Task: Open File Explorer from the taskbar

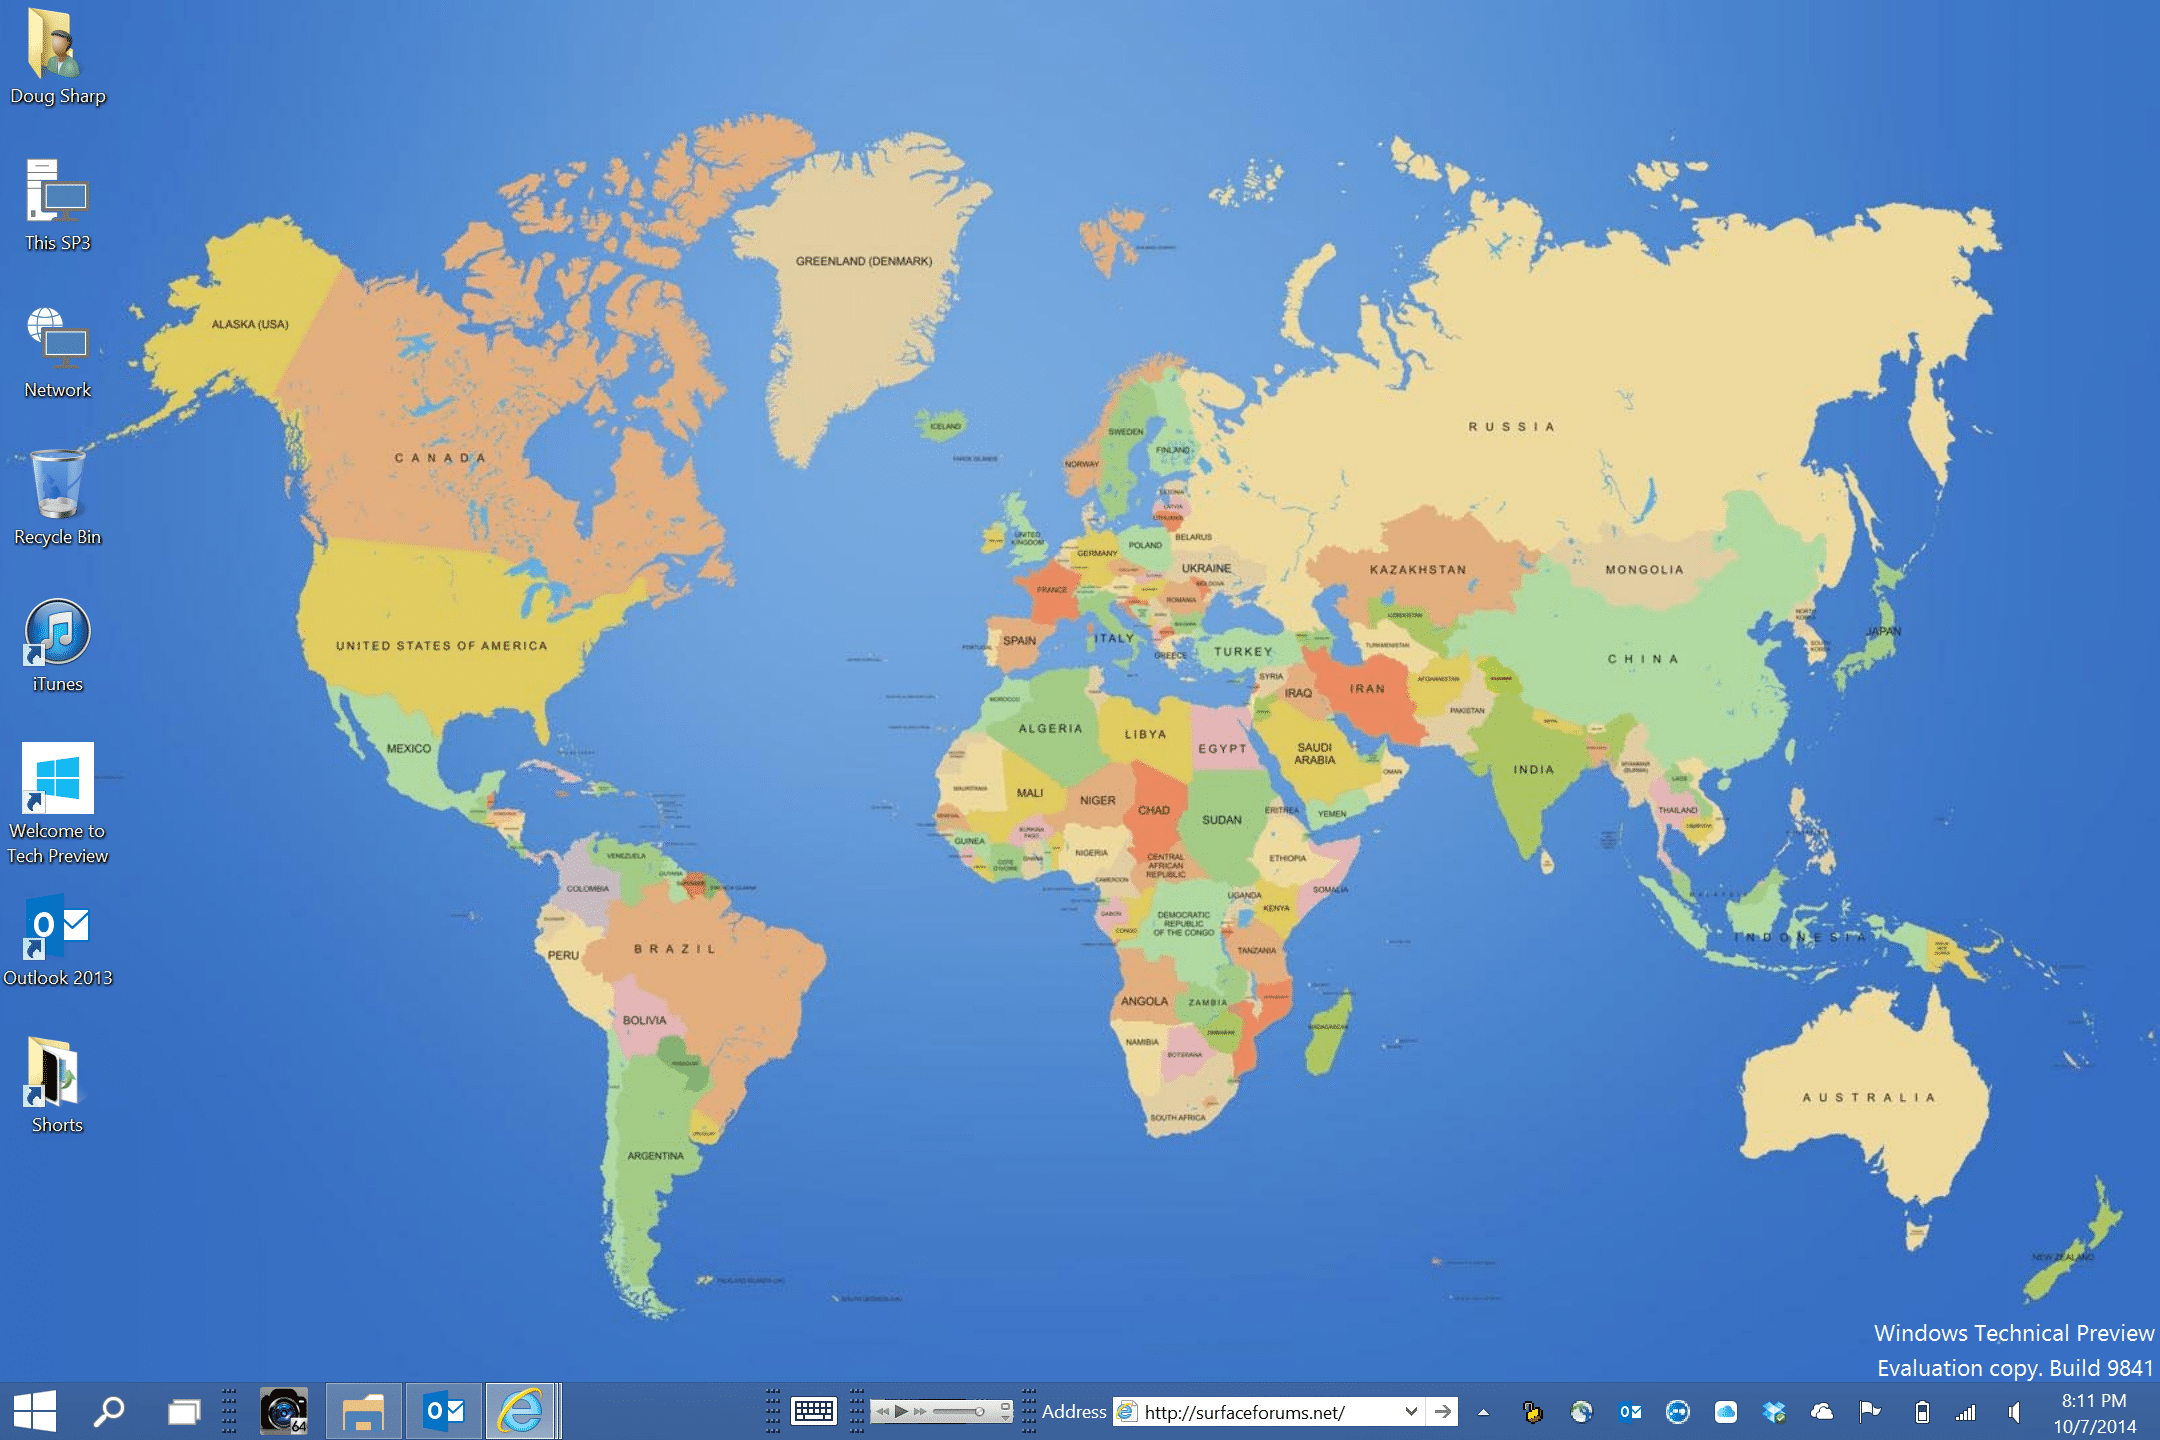Action: [x=363, y=1412]
